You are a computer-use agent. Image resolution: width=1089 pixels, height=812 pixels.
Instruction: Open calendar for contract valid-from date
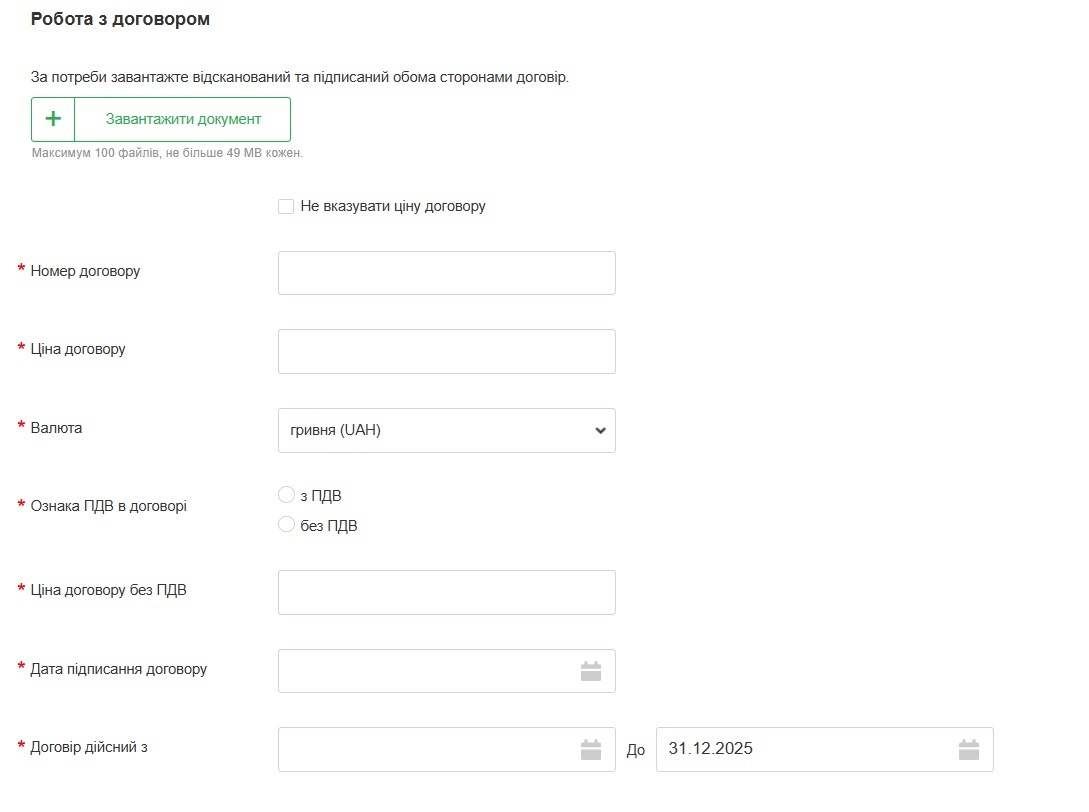(x=591, y=749)
